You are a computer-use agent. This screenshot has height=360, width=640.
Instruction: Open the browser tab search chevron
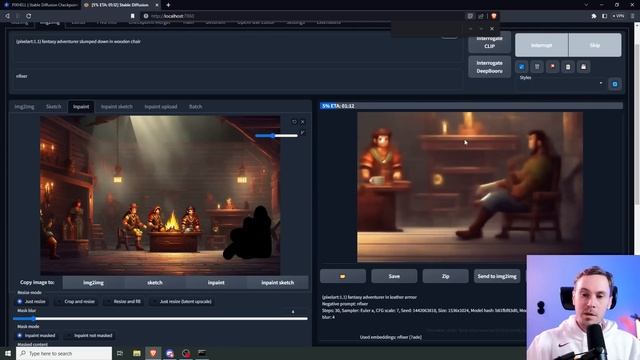[586, 5]
